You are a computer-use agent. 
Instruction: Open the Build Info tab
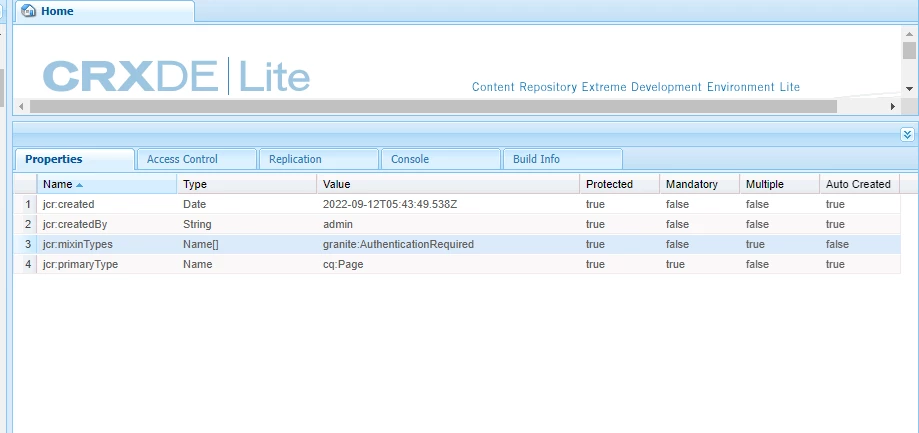562,159
